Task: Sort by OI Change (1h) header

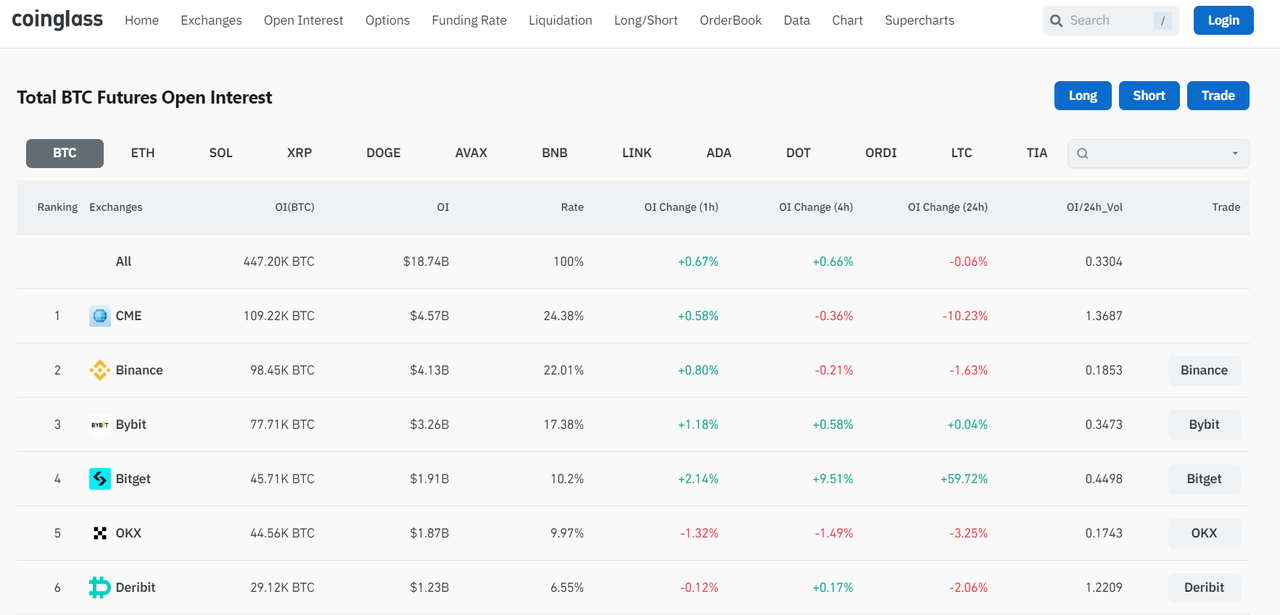Action: pyautogui.click(x=681, y=208)
